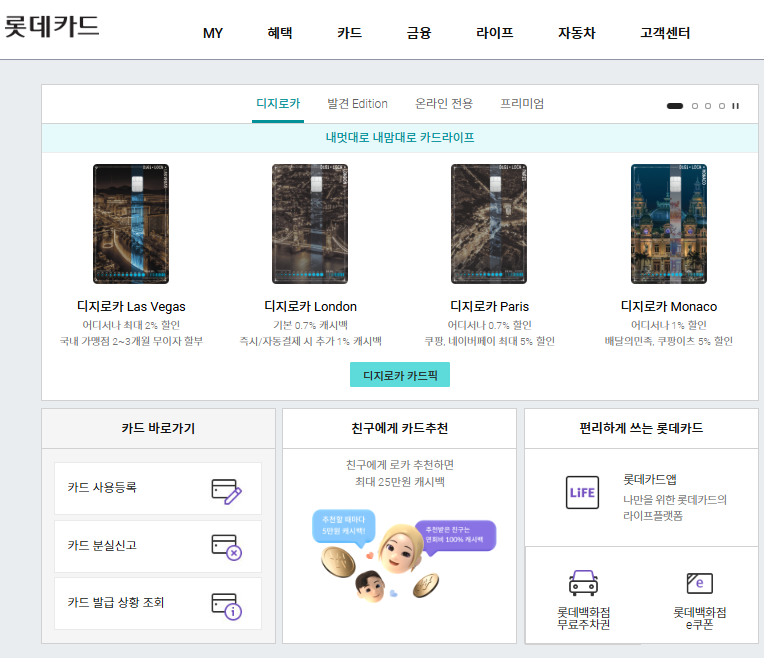Select the 디지로카 Las Vegas card image
This screenshot has height=658, width=764.
[x=131, y=225]
